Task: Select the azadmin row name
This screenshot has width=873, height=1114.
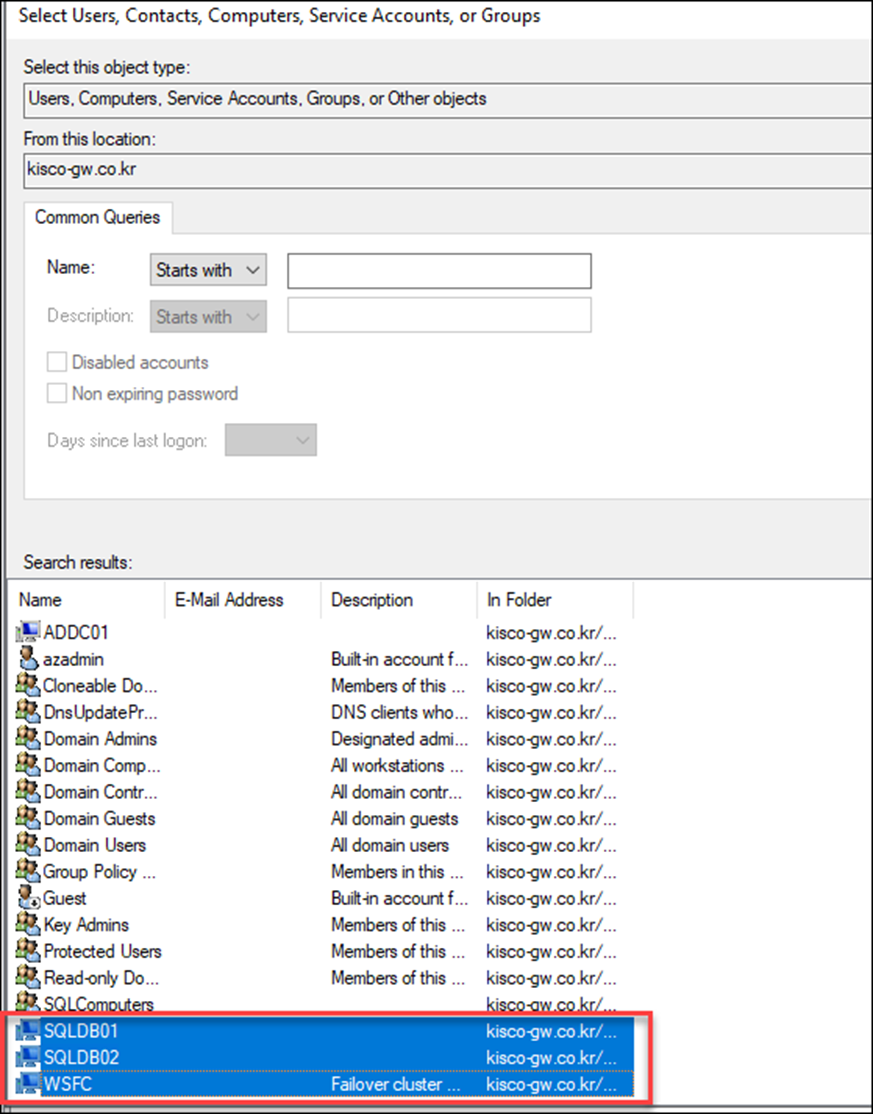Action: click(74, 659)
